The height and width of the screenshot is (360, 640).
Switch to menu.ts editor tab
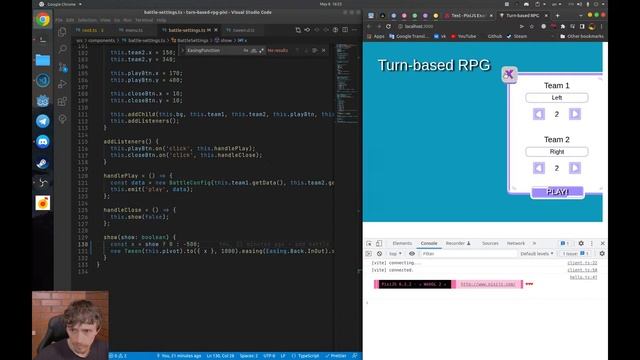[133, 30]
